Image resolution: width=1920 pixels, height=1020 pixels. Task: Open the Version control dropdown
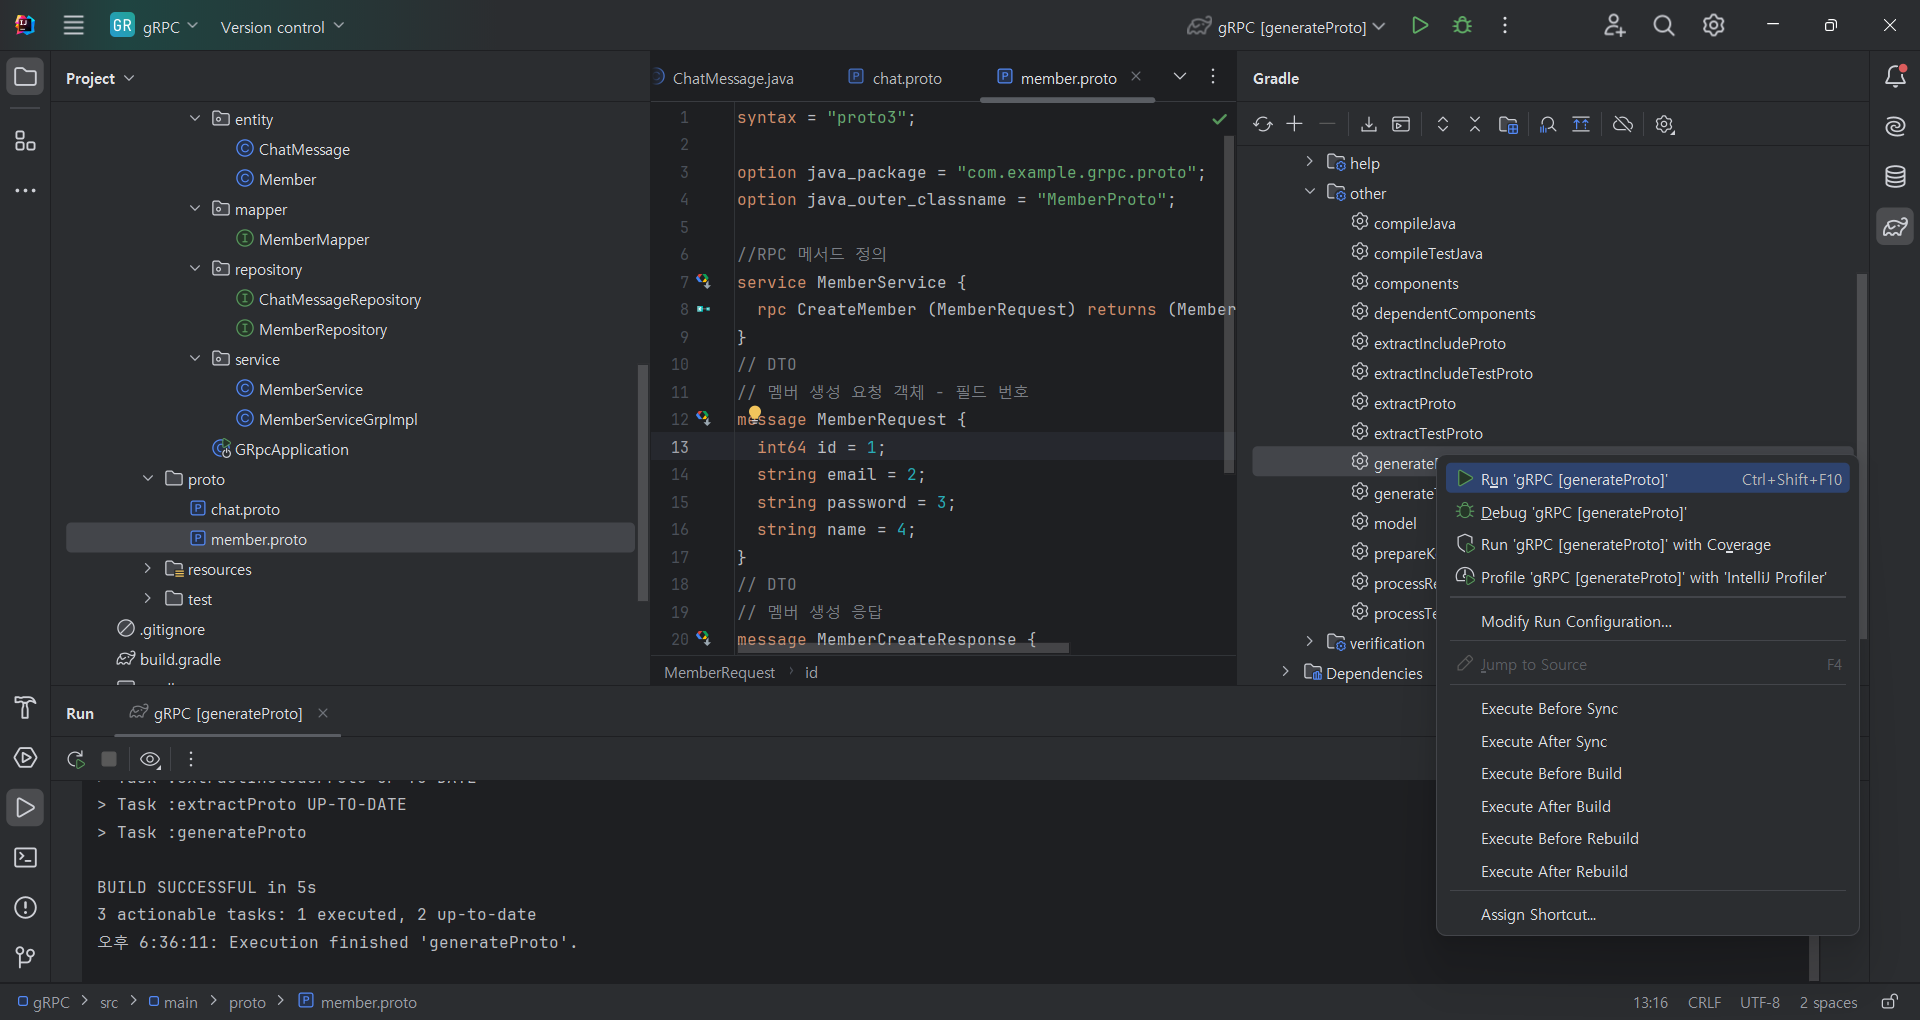pyautogui.click(x=282, y=27)
